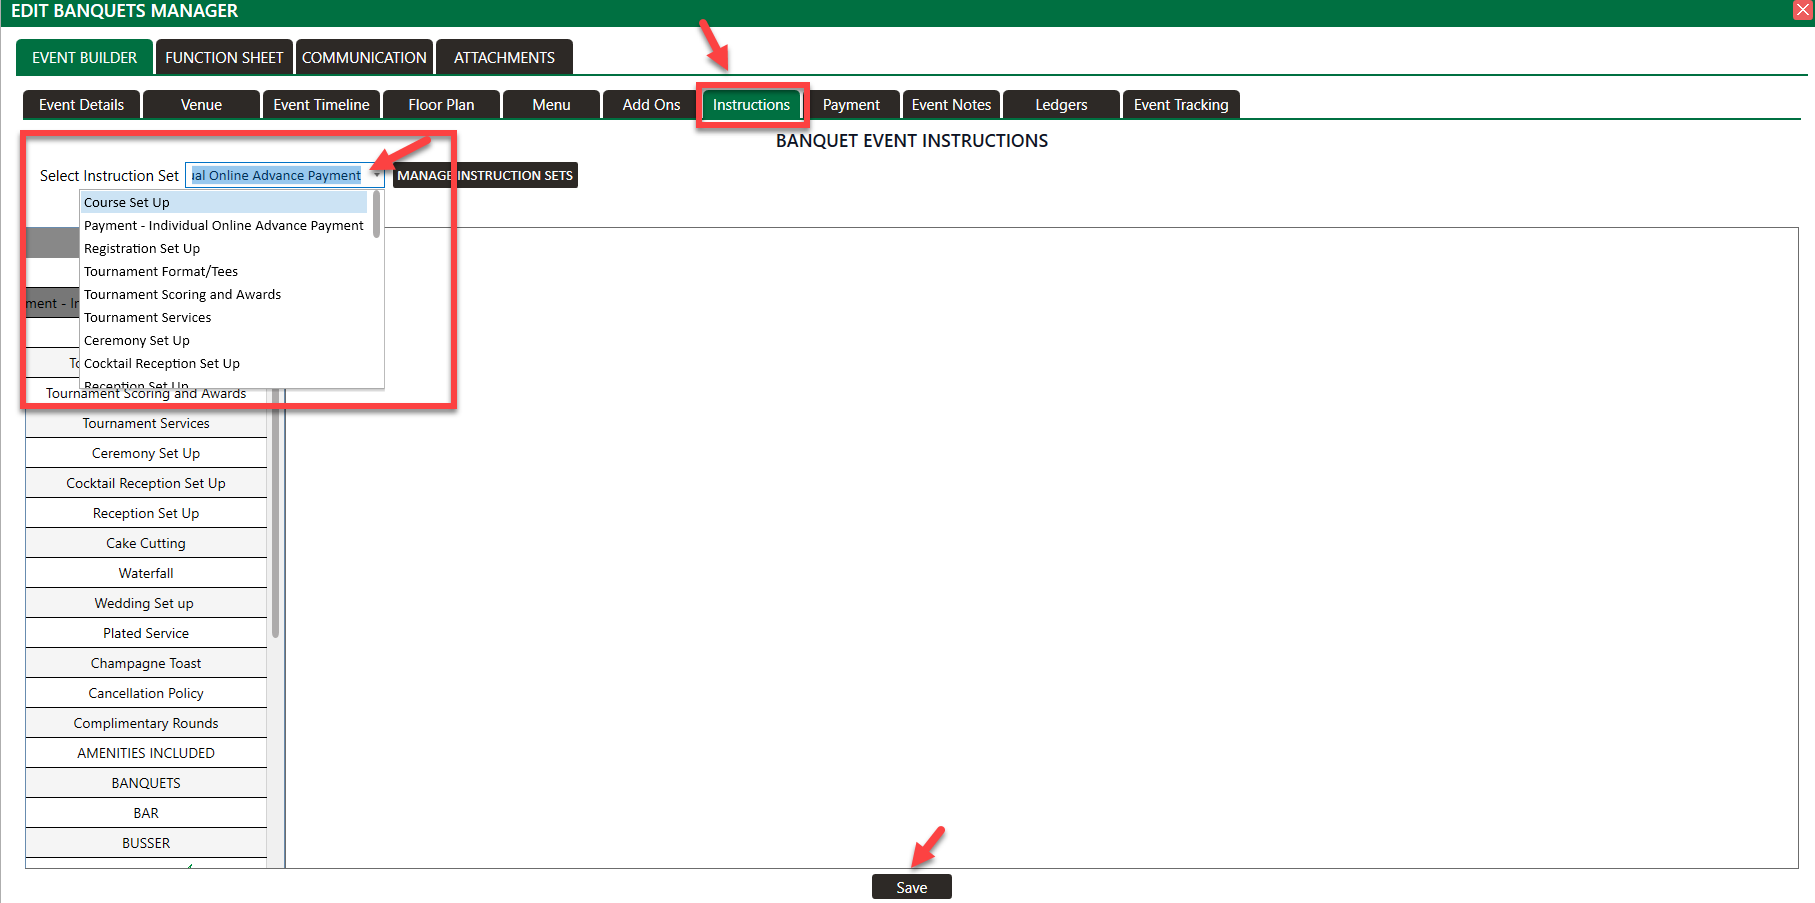Image resolution: width=1815 pixels, height=903 pixels.
Task: Click inside the large instructions text area
Action: (x=1040, y=548)
